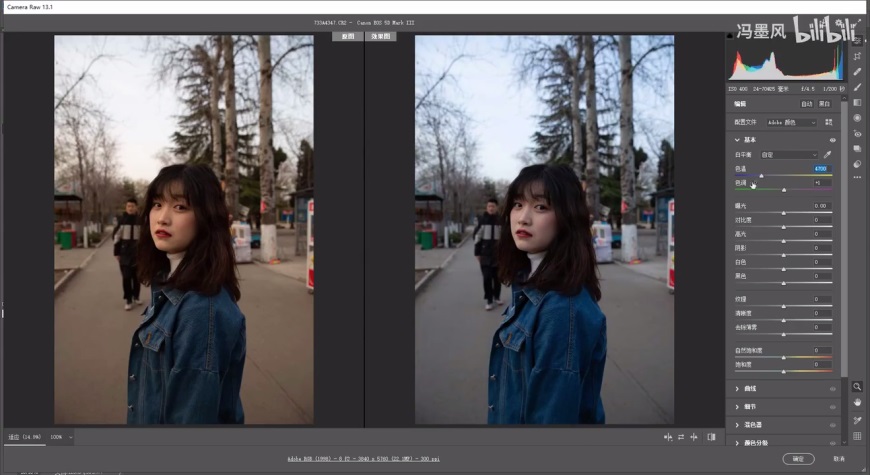The image size is (870, 475).
Task: Select the Crop and Rotate tool
Action: (857, 55)
